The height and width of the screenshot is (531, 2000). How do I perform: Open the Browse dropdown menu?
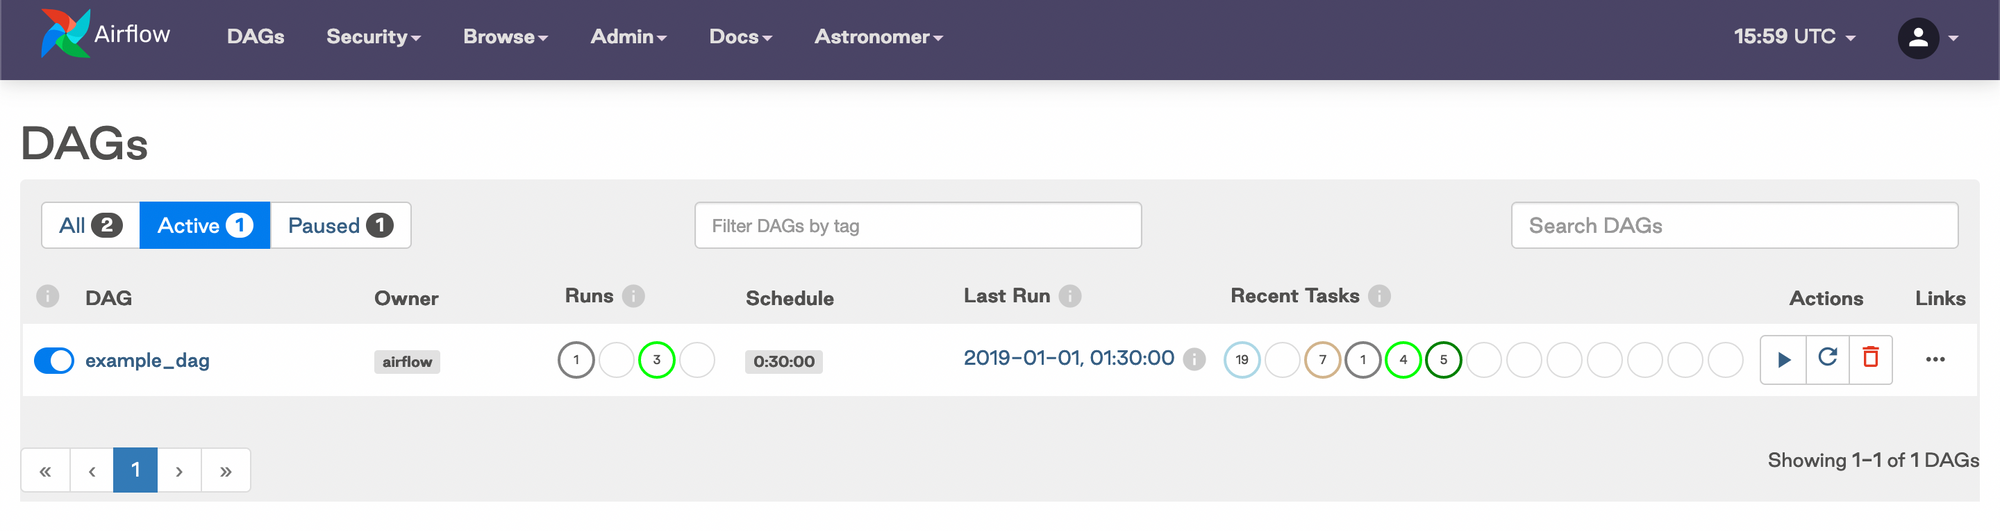pos(505,37)
